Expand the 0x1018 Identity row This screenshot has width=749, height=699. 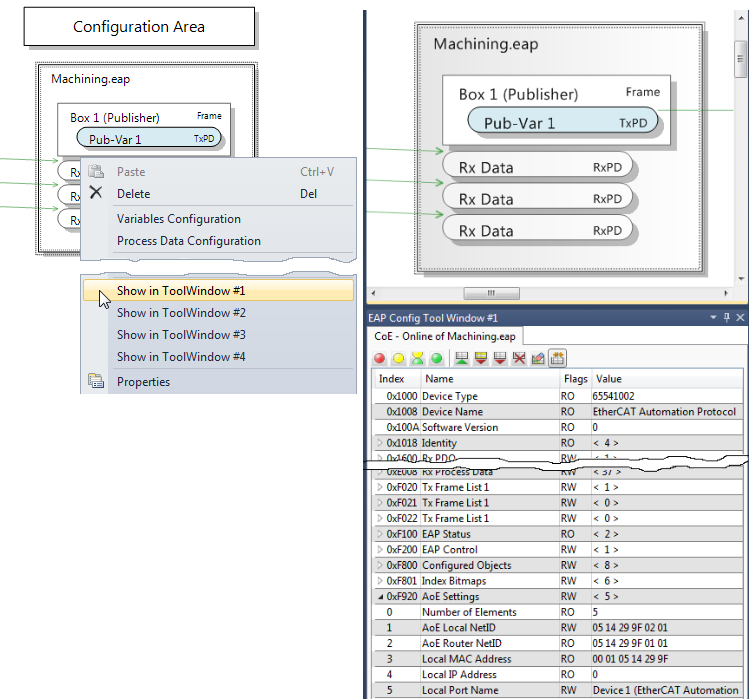380,443
